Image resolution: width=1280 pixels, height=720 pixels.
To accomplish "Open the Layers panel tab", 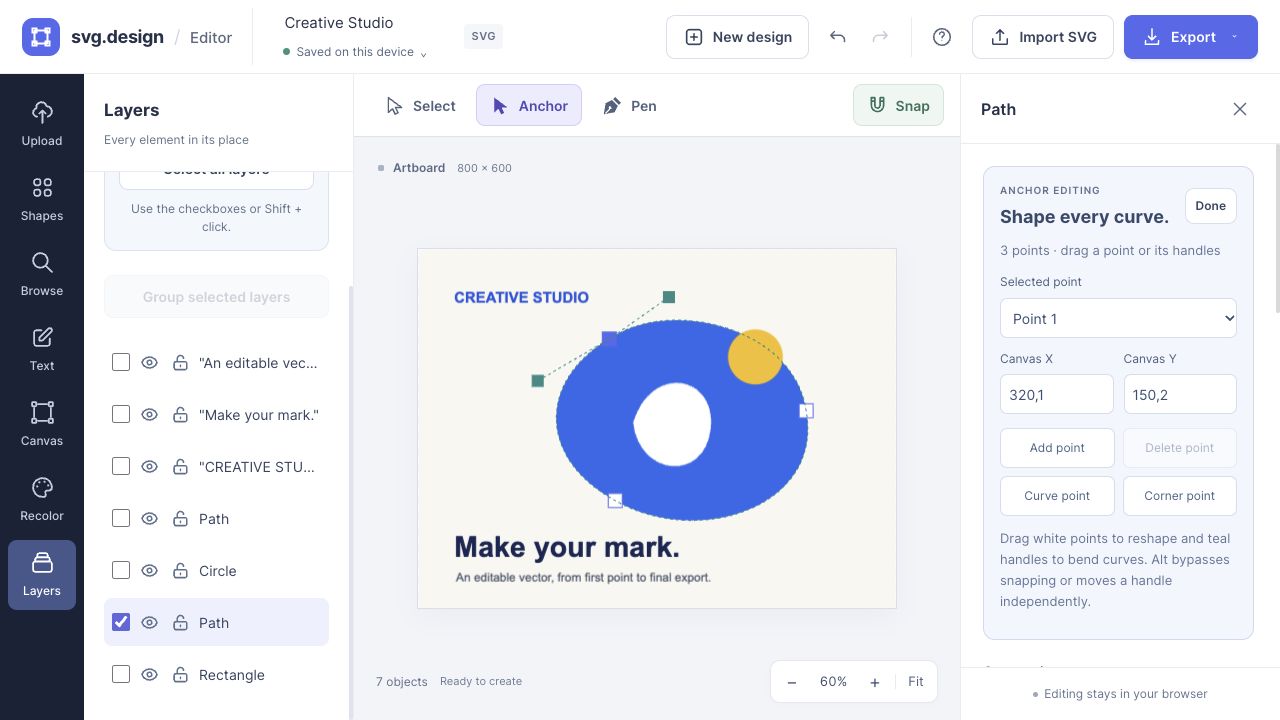I will [x=42, y=575].
